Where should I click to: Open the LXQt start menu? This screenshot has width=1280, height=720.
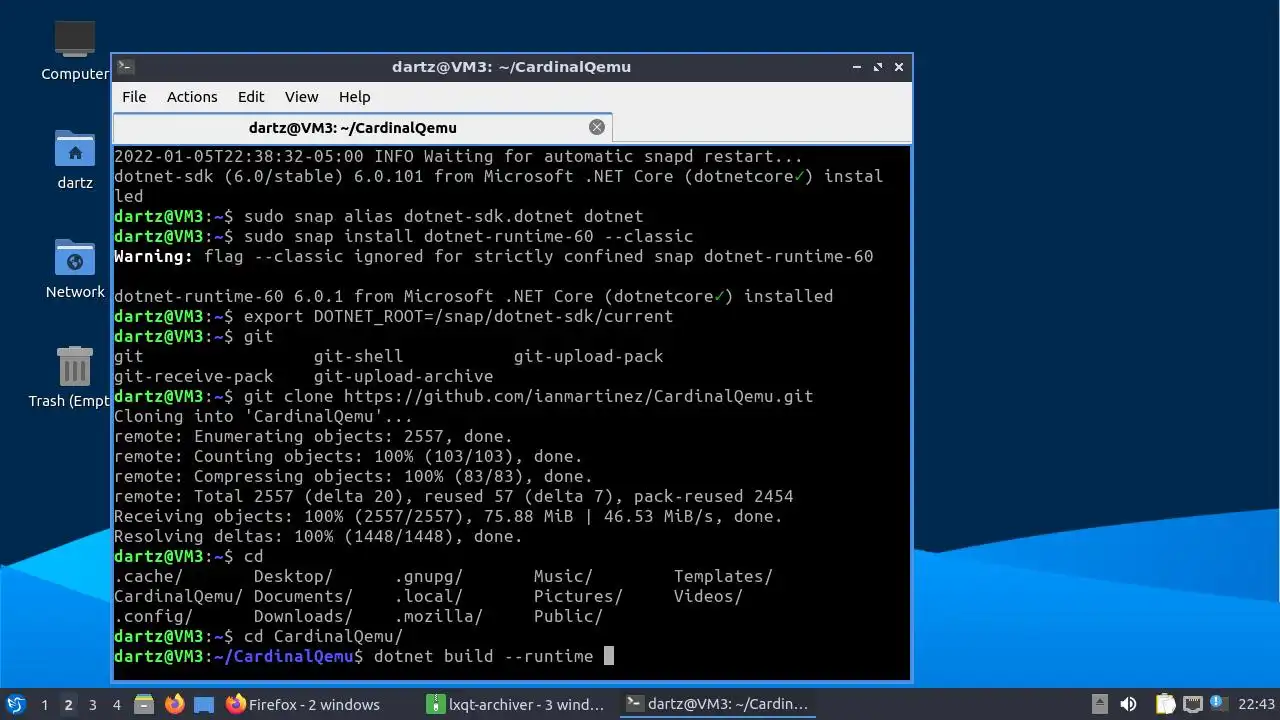(x=15, y=704)
